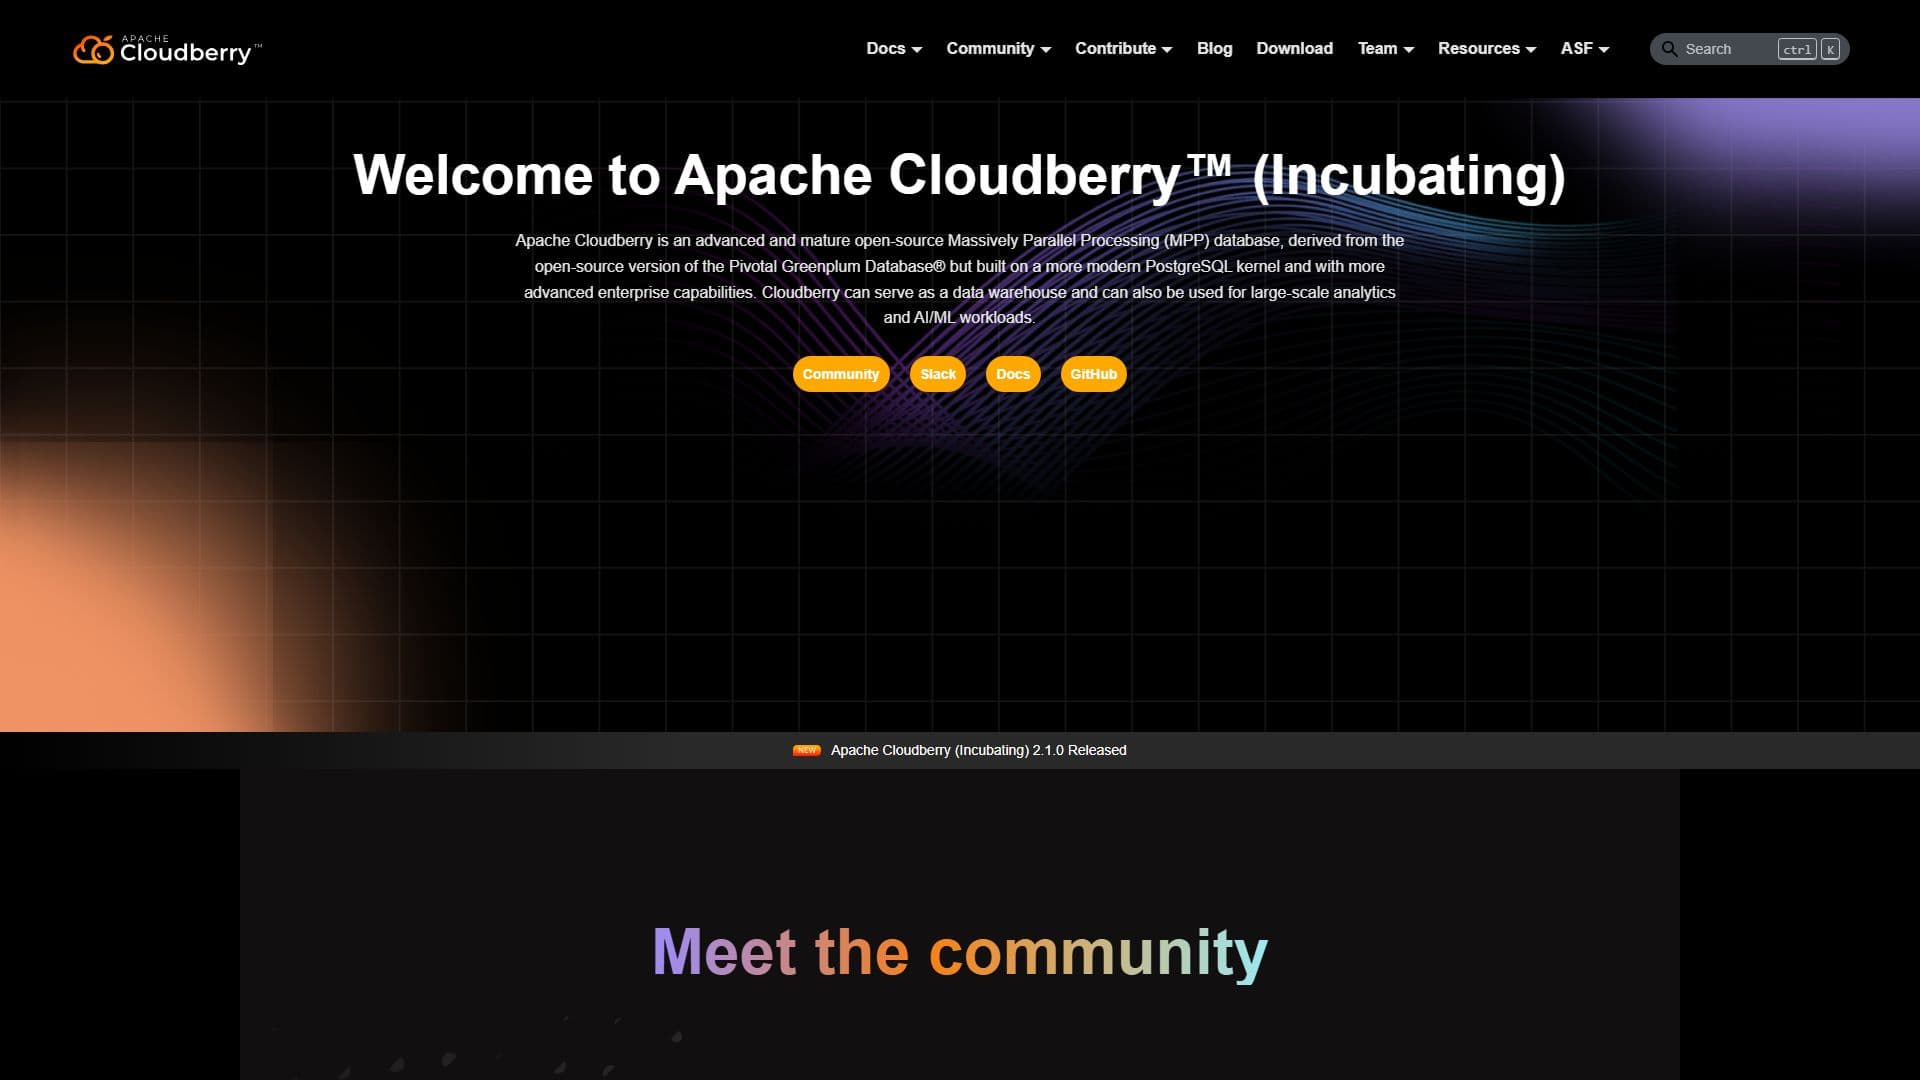Click the ctrl key hint in search
1920x1080 pixels.
(x=1797, y=49)
